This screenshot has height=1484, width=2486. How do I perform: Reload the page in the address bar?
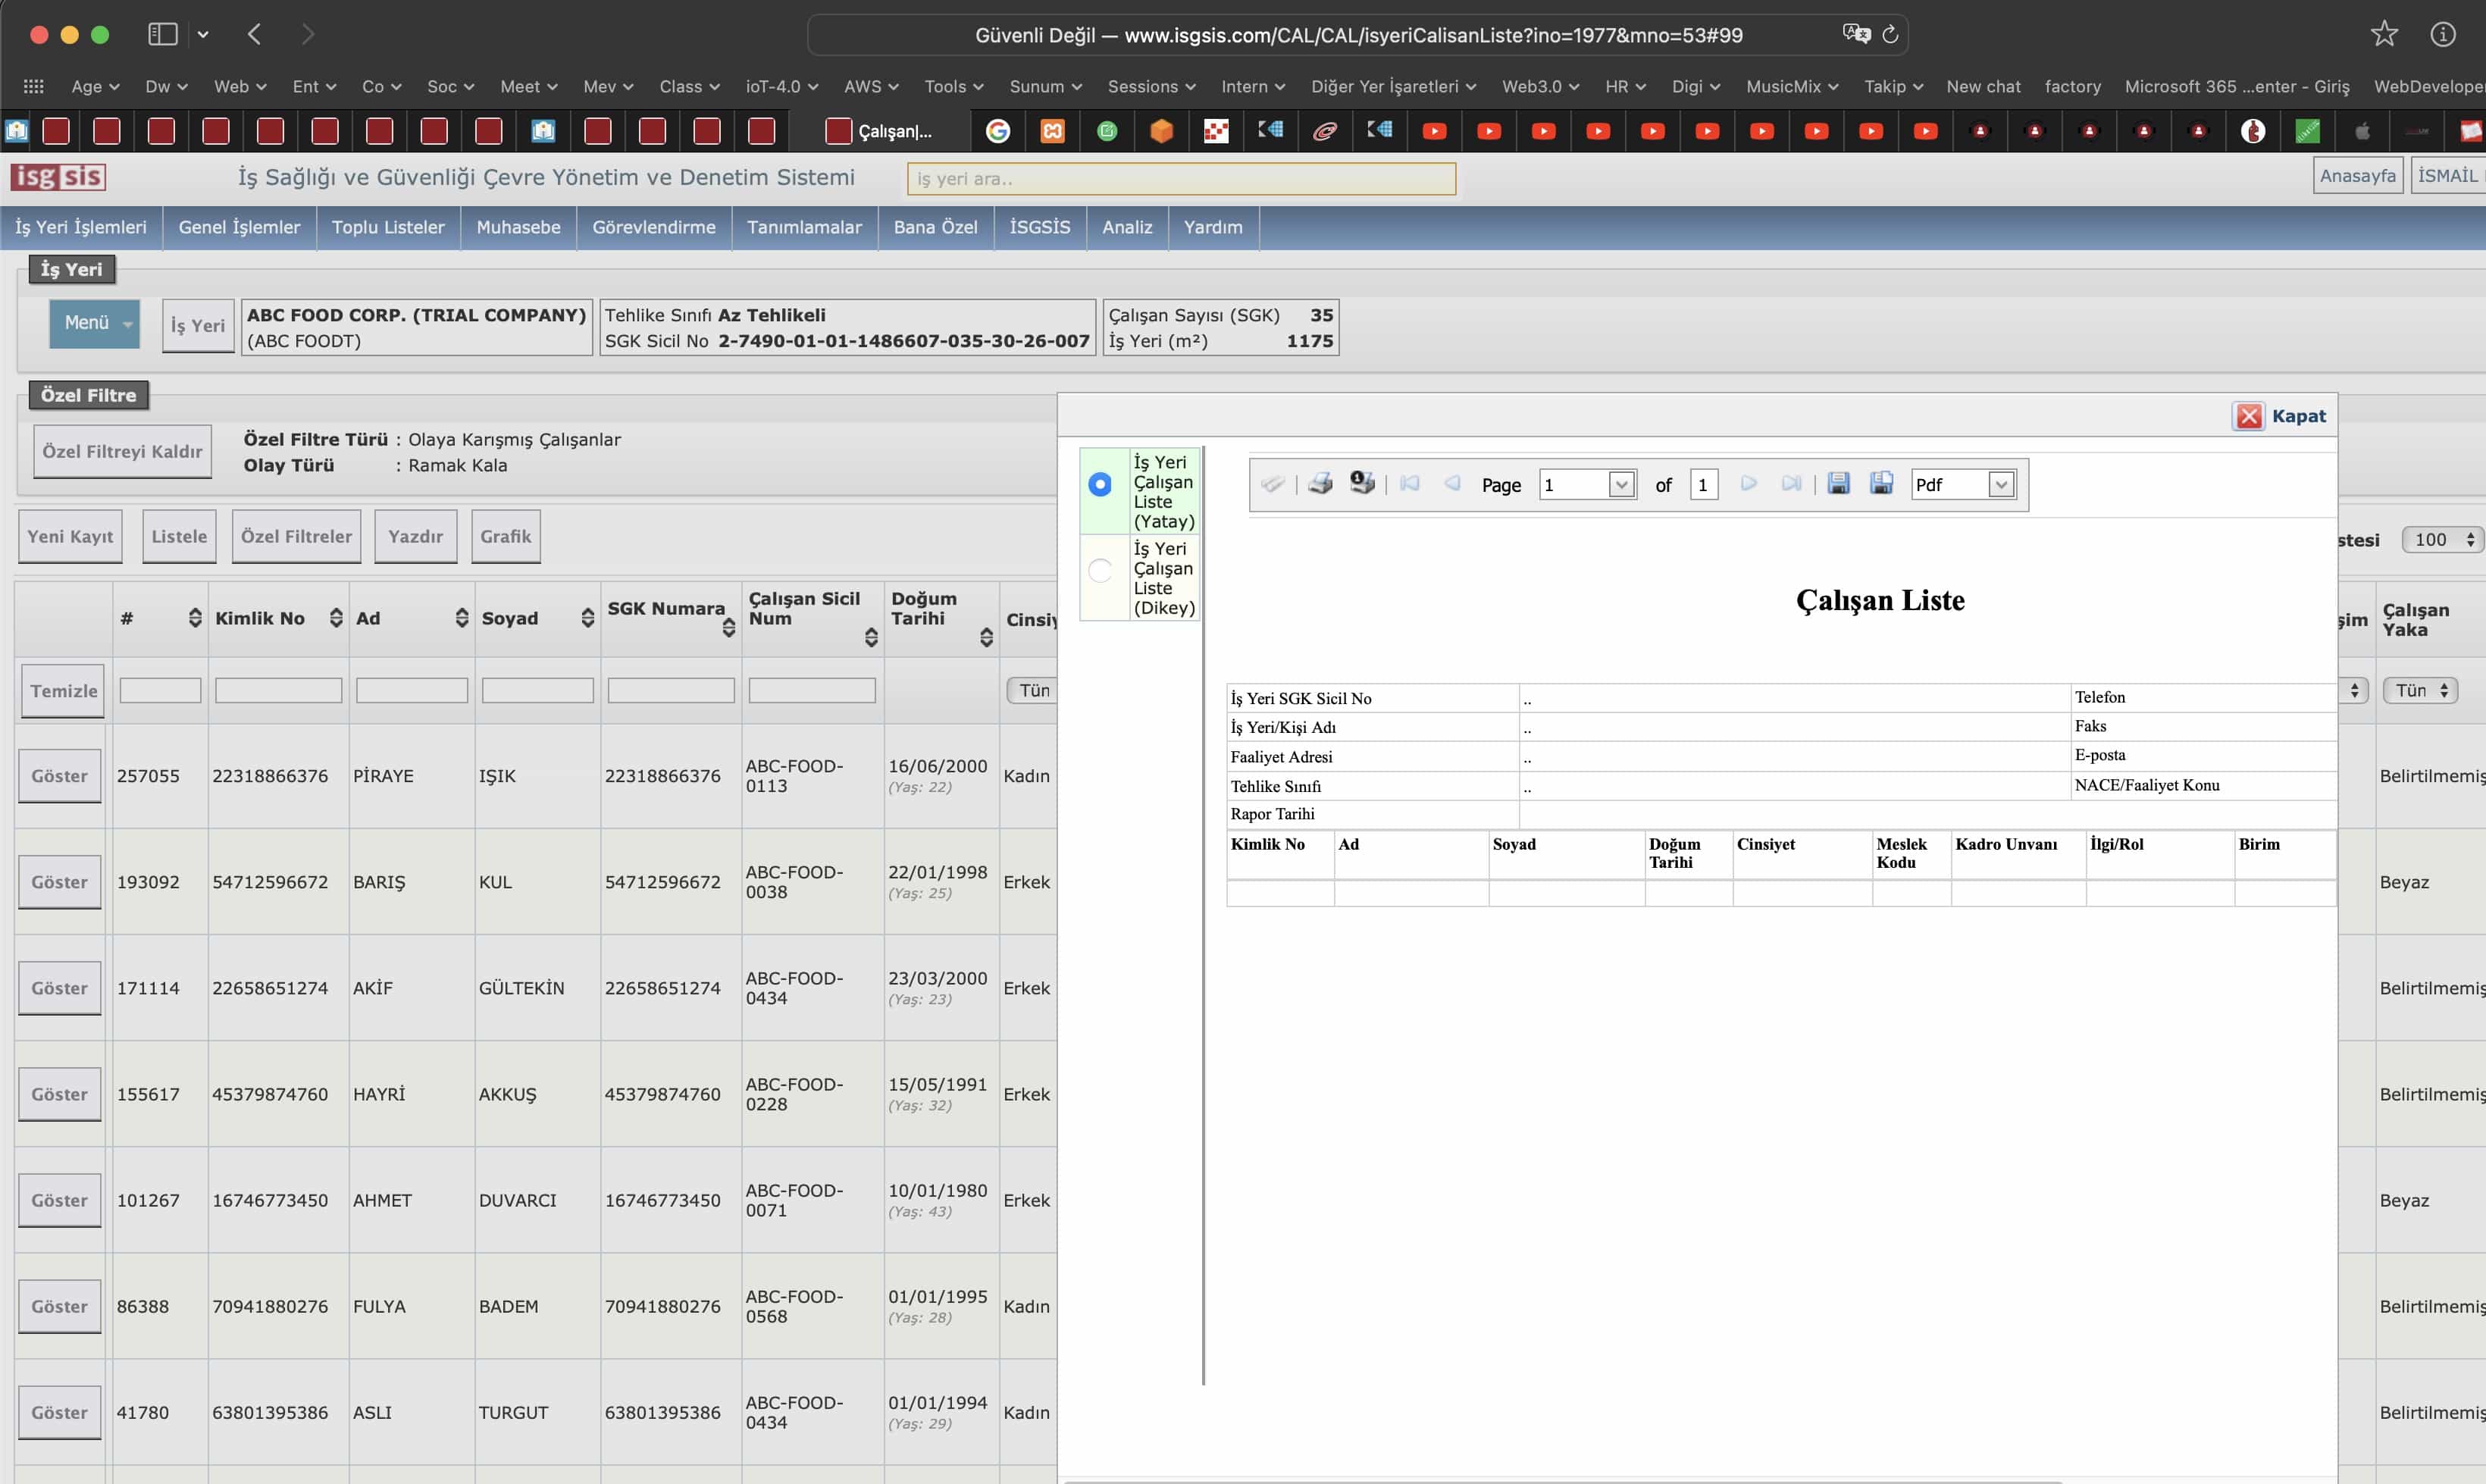(x=1890, y=35)
